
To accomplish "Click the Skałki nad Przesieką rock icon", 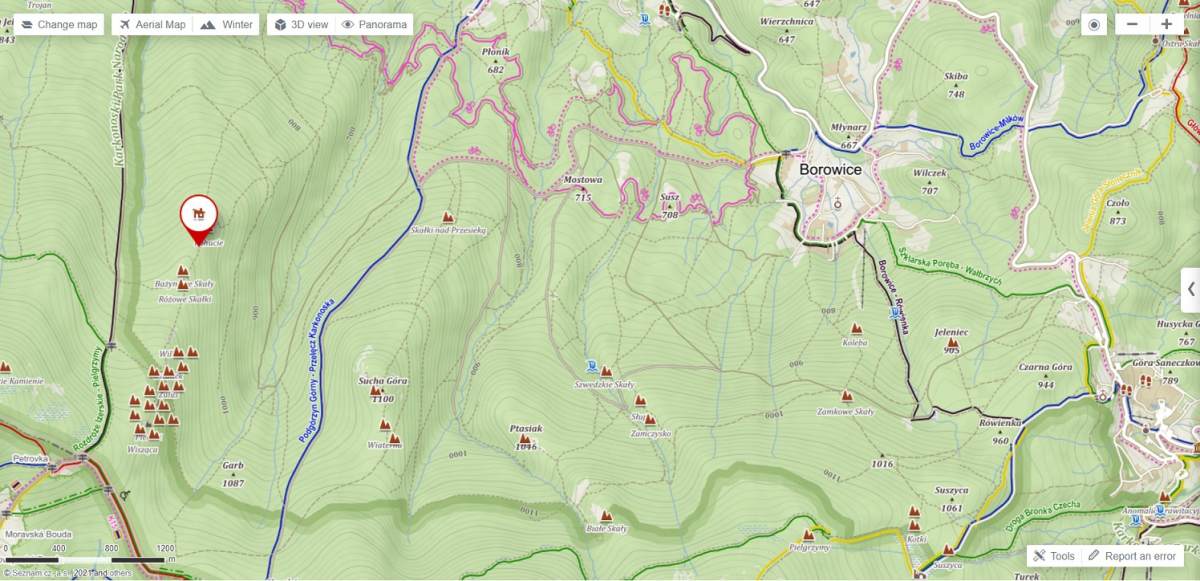I will pyautogui.click(x=448, y=217).
